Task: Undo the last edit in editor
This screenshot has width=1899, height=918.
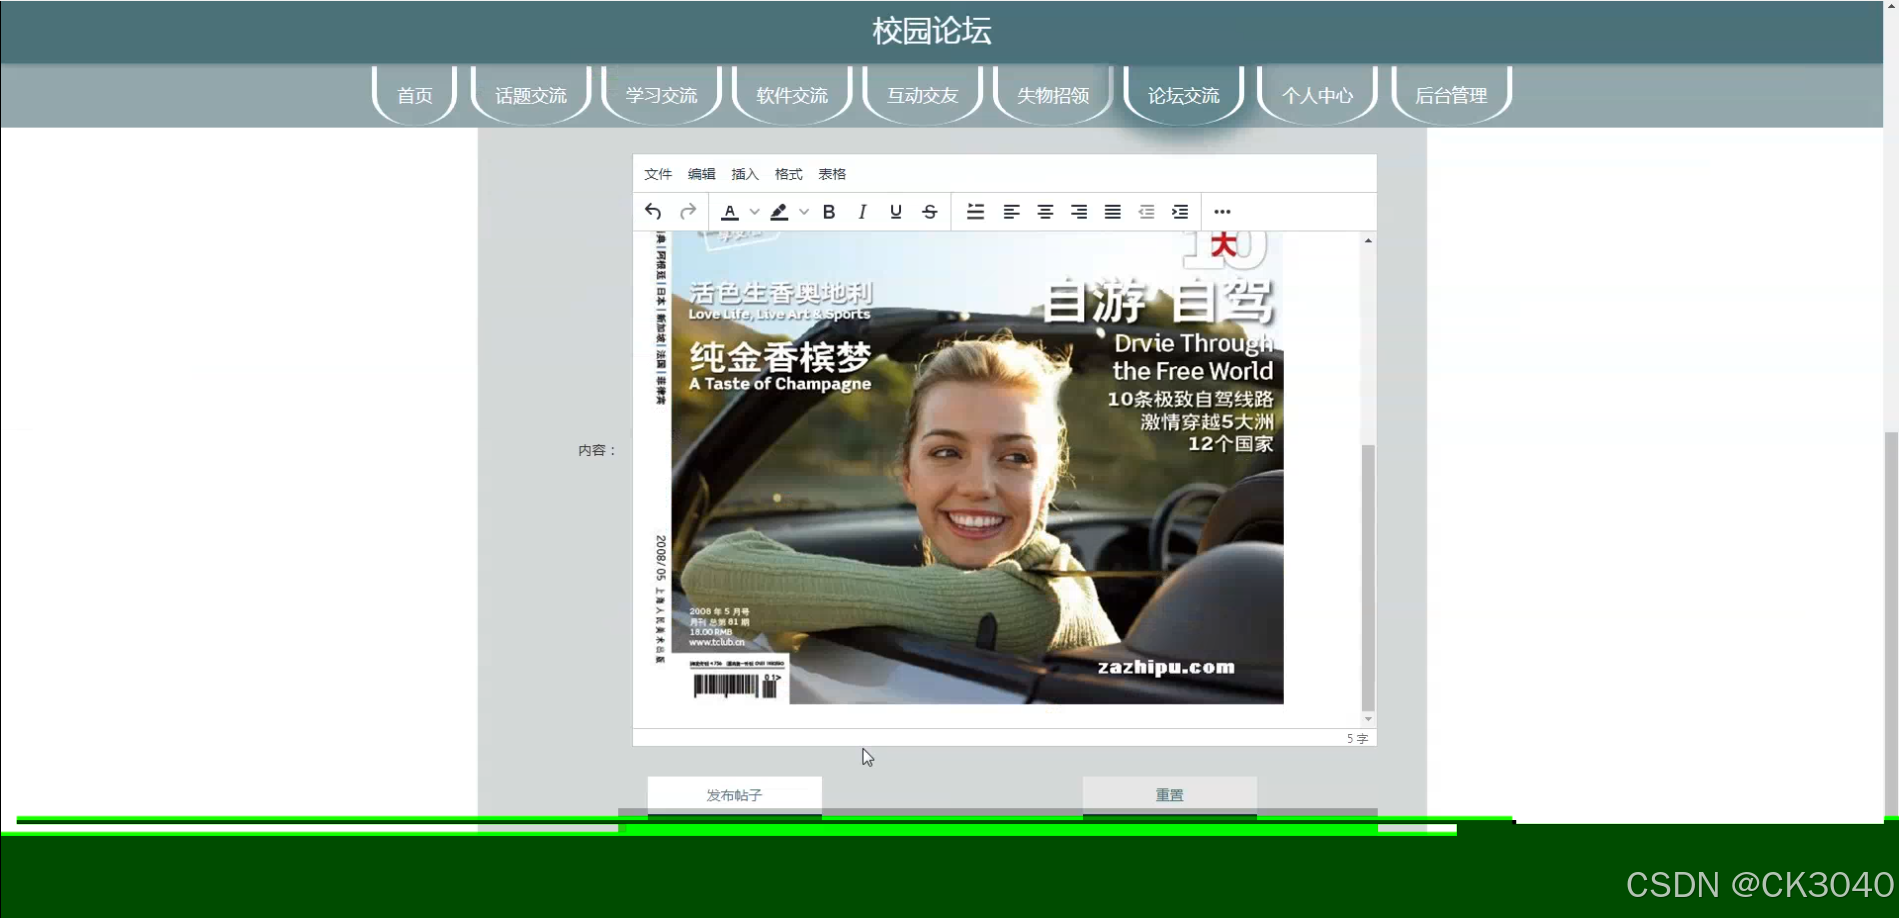Action: tap(653, 212)
